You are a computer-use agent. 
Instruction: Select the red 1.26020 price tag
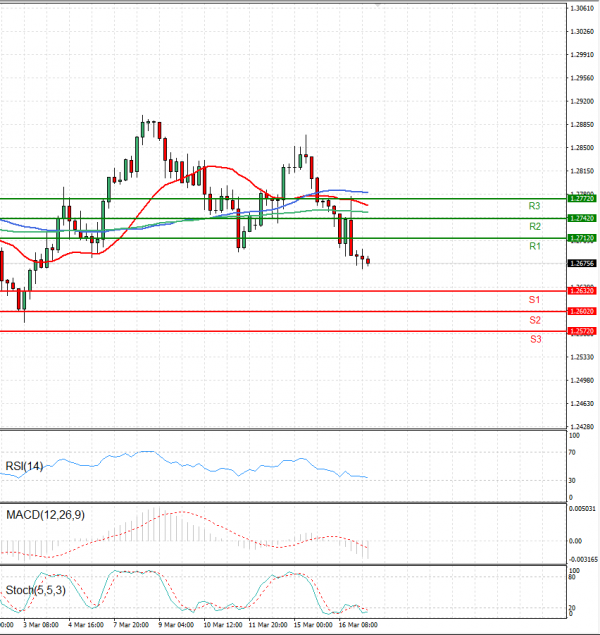point(582,311)
